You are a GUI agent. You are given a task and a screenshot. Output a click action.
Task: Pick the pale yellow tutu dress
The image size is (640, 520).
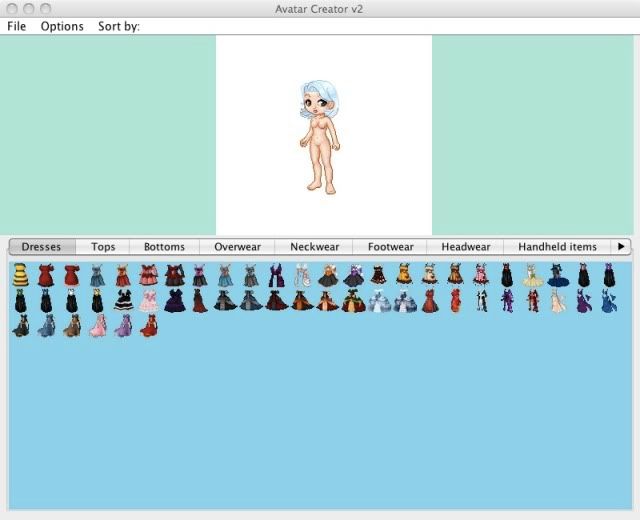(x=532, y=275)
